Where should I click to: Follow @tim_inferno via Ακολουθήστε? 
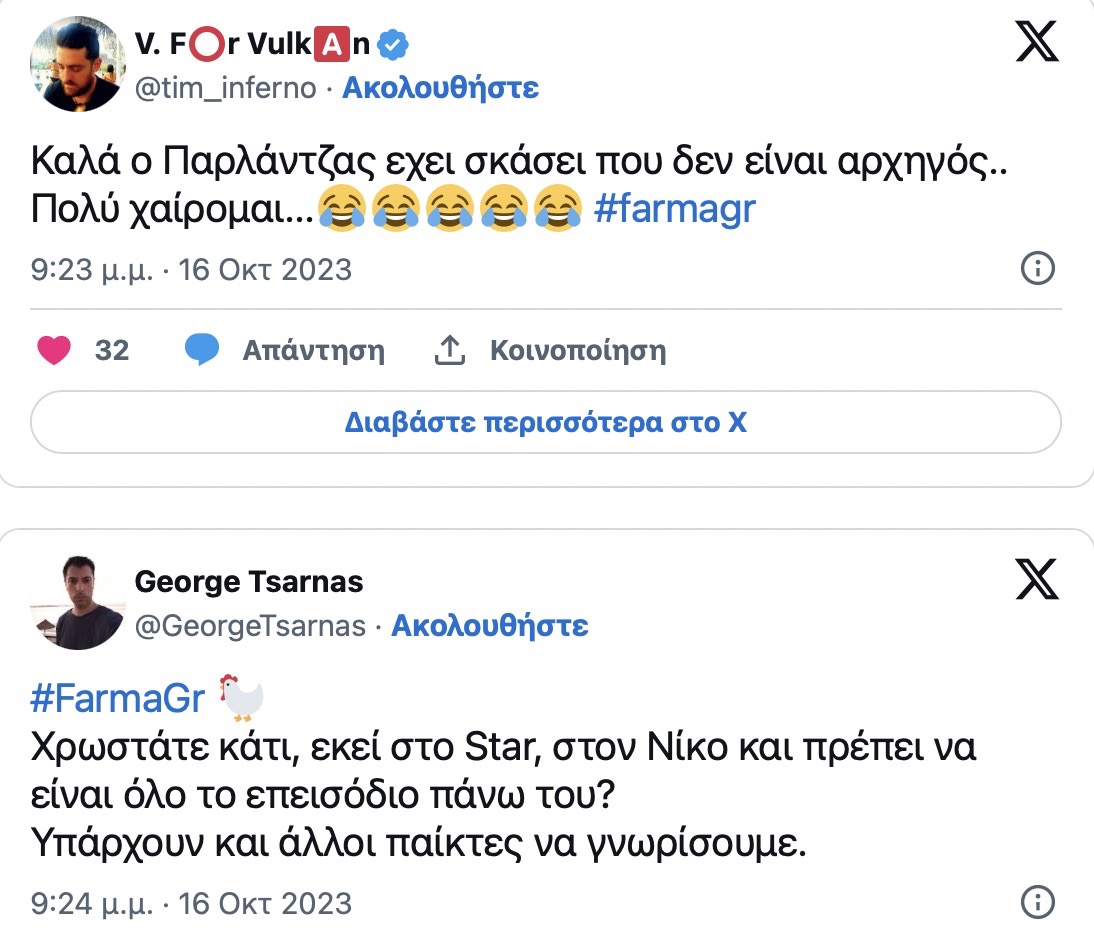(x=440, y=88)
